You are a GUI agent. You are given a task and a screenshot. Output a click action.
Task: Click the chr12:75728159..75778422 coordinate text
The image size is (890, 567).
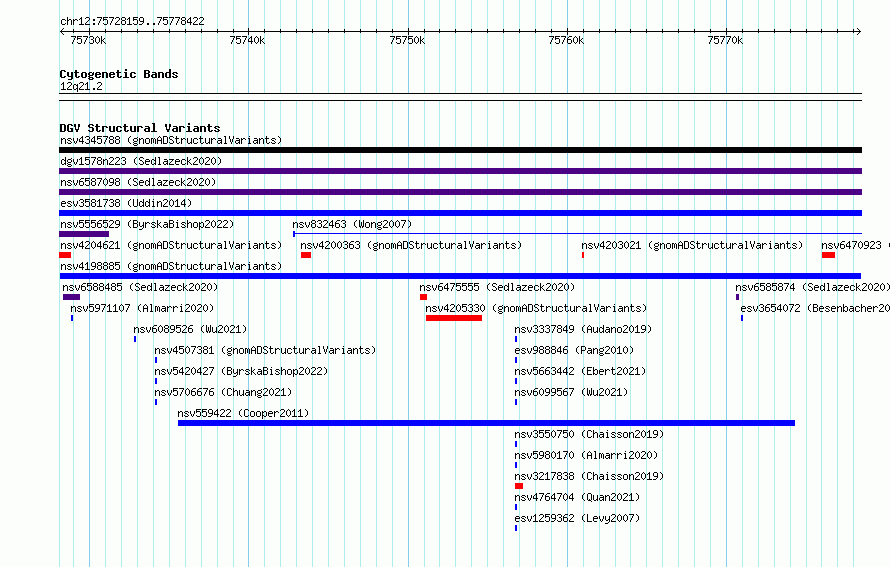tap(132, 21)
